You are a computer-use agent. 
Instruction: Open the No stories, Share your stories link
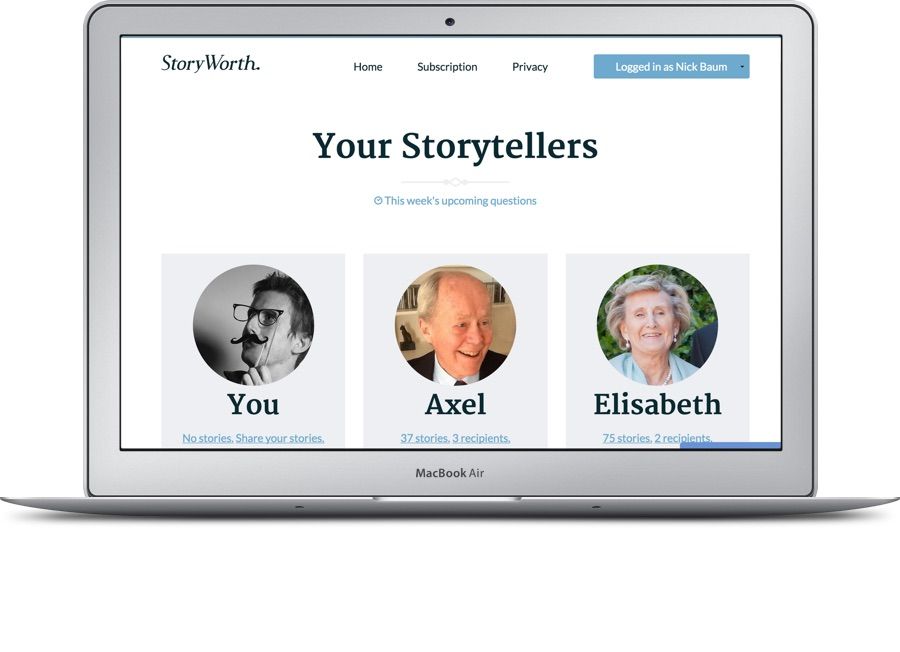point(253,438)
